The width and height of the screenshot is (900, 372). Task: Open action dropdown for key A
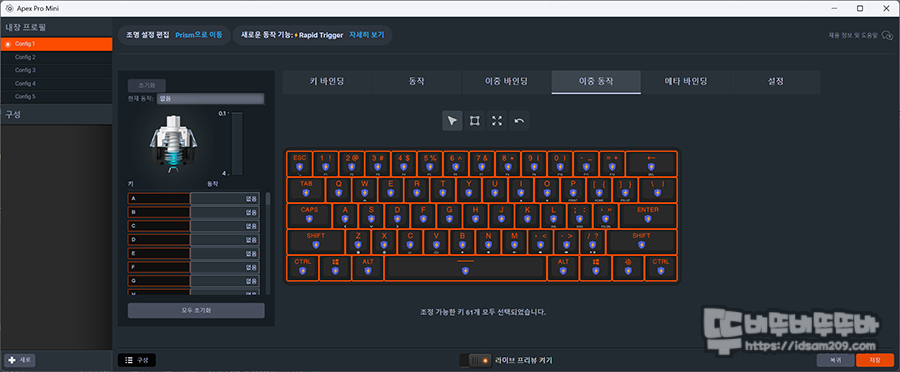pyautogui.click(x=225, y=199)
